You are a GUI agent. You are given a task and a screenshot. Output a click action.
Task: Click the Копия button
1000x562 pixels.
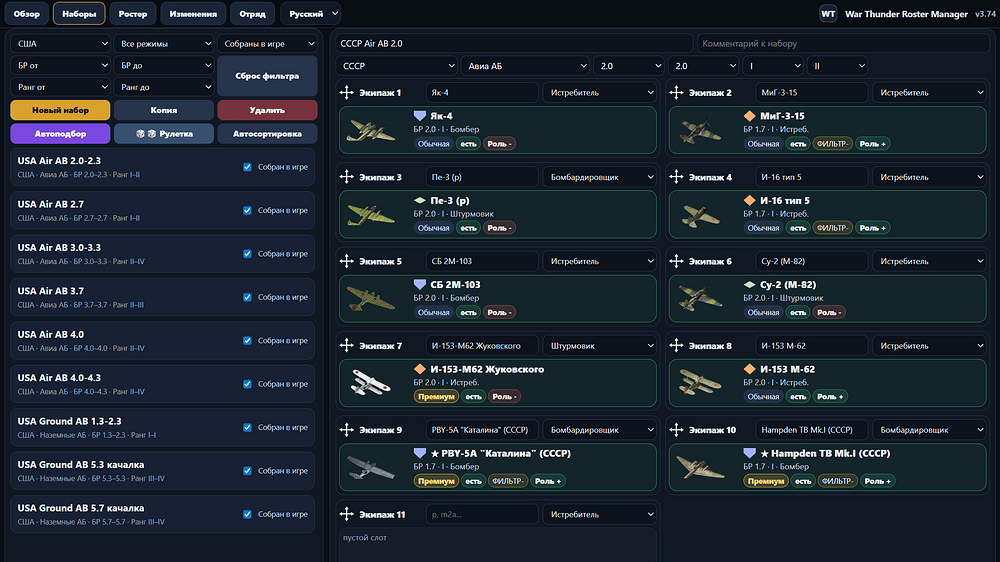click(x=164, y=110)
